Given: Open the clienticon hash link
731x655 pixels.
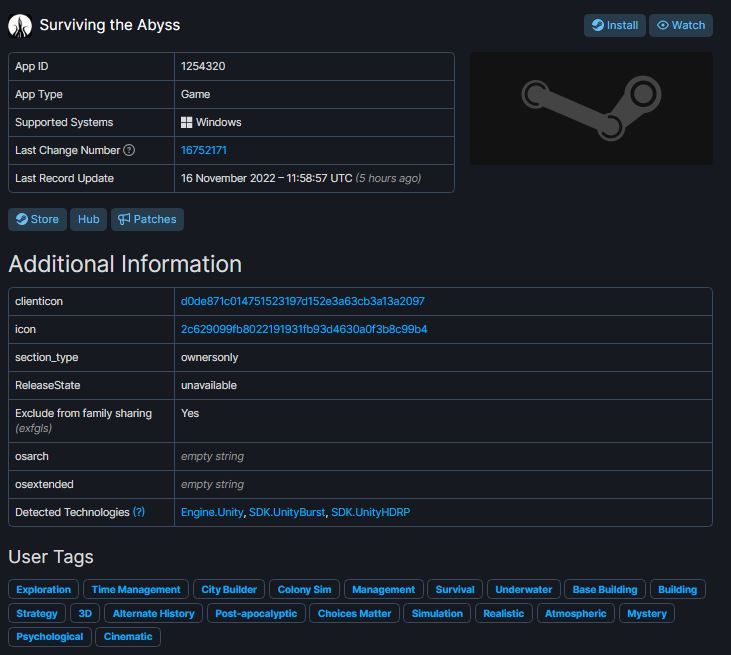Looking at the screenshot, I should pos(303,301).
